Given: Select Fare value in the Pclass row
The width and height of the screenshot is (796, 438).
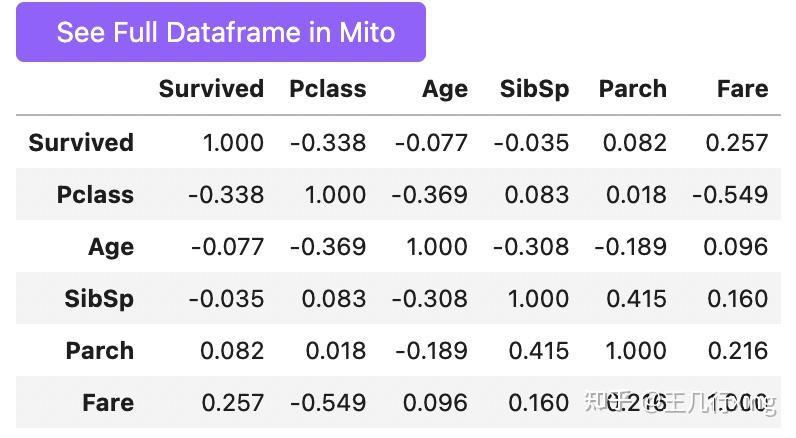Looking at the screenshot, I should coord(730,195).
